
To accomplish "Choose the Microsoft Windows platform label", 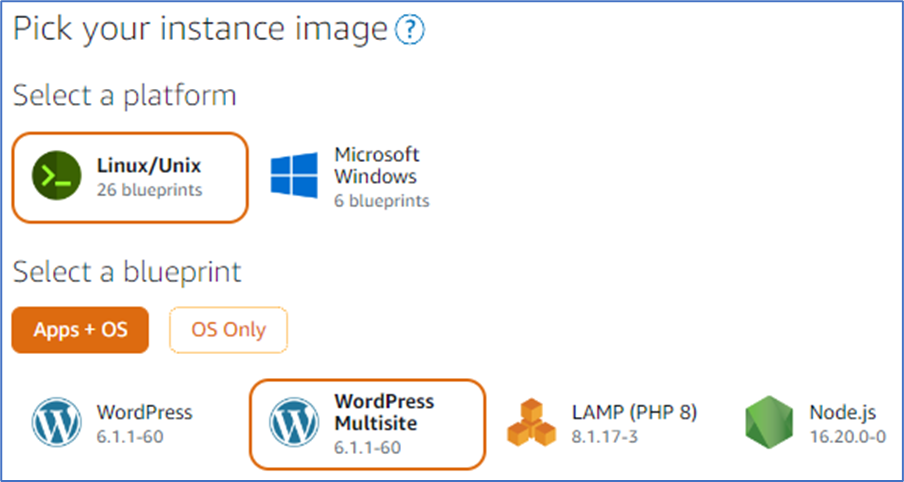I will click(x=377, y=165).
